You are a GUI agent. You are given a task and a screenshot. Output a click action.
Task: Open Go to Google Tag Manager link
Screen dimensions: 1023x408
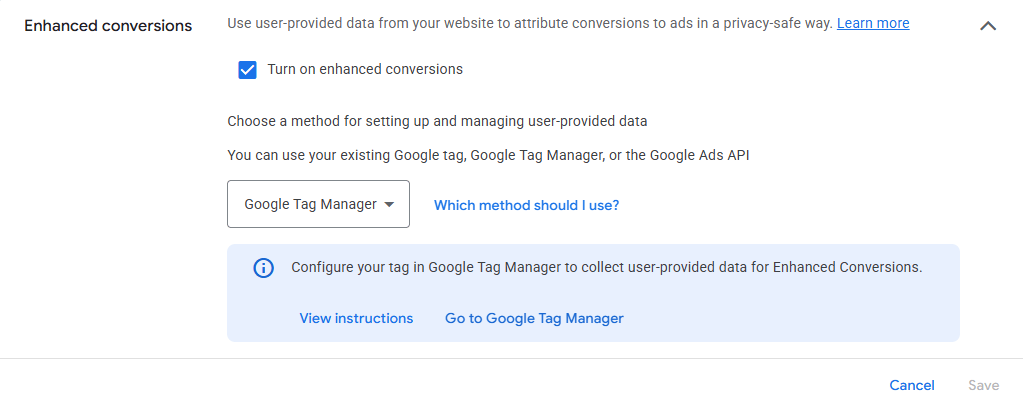pos(534,318)
